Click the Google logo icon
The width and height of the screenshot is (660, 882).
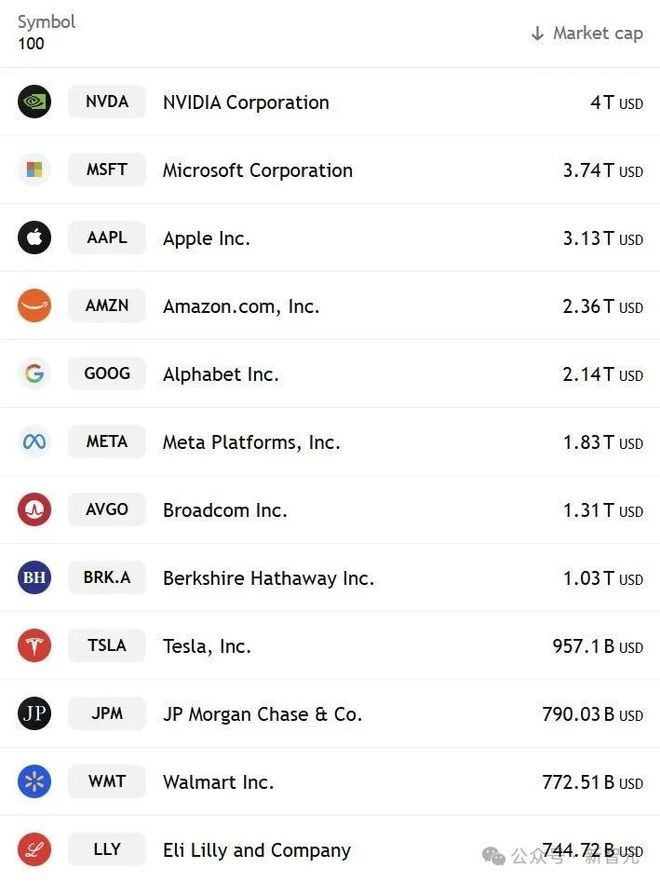coord(34,374)
